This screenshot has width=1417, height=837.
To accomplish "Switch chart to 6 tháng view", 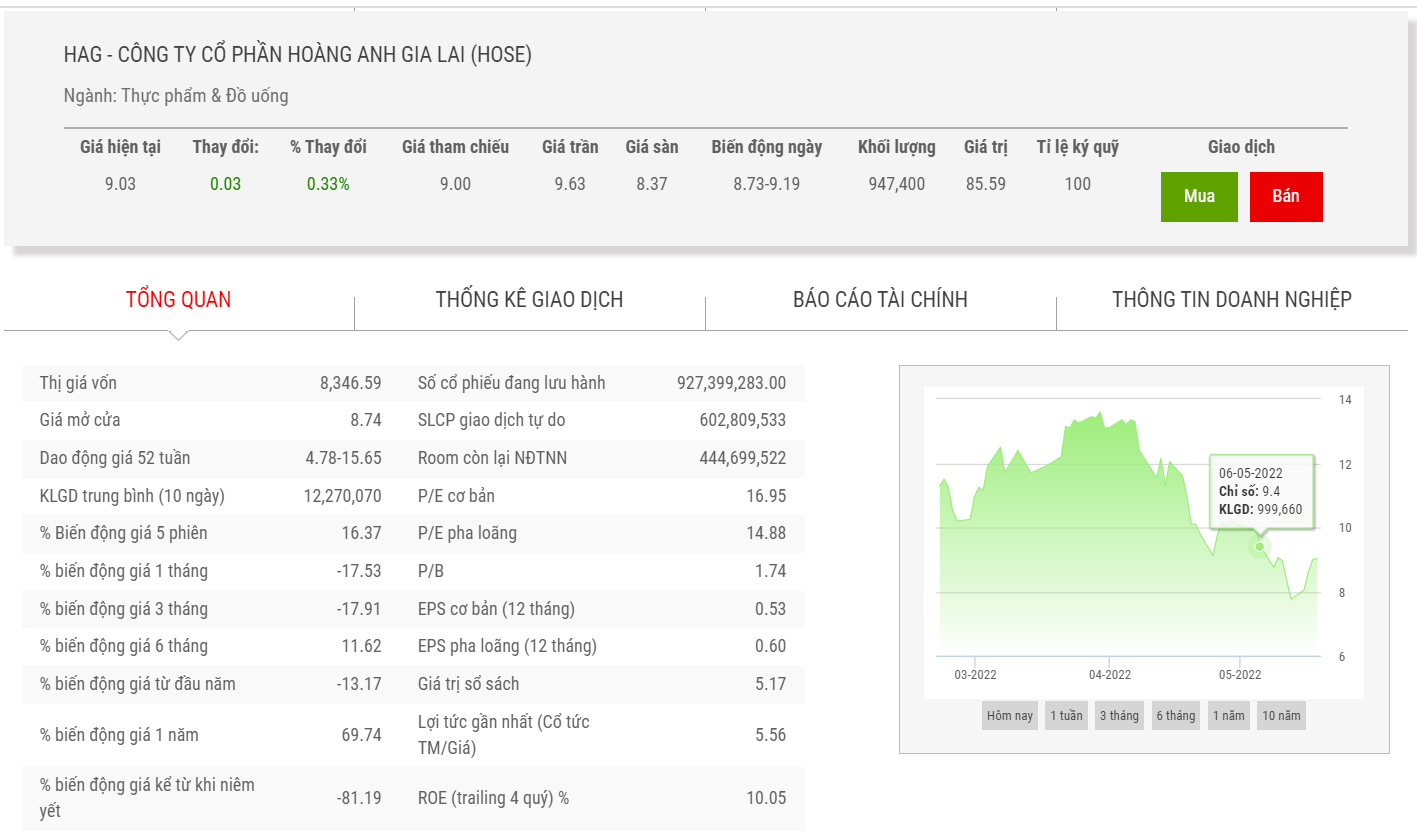I will [x=1175, y=716].
